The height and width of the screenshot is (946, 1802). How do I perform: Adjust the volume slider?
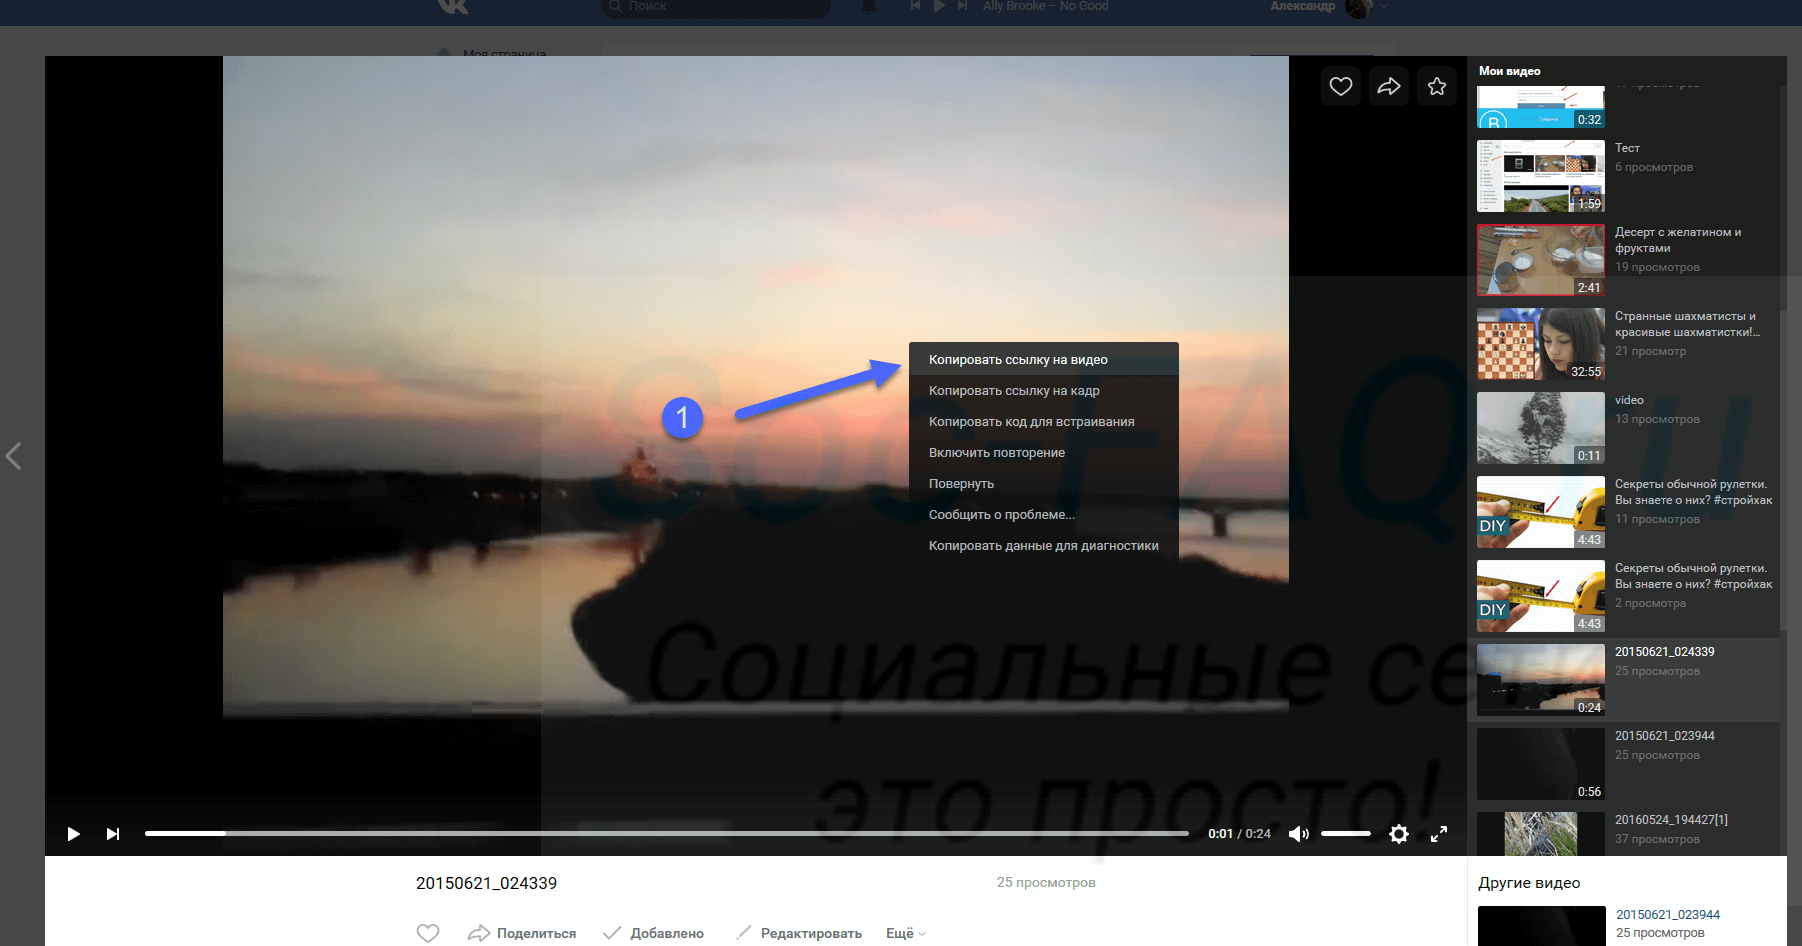tap(1345, 833)
